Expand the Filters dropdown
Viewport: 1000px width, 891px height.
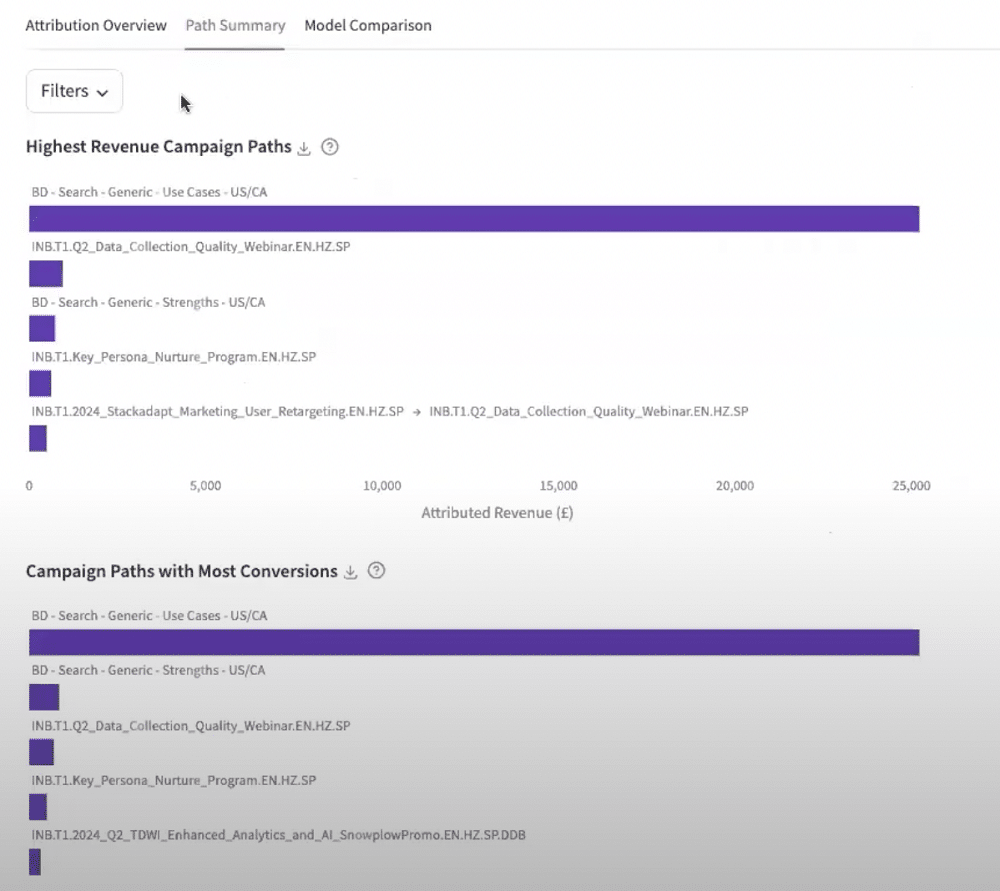pyautogui.click(x=75, y=91)
